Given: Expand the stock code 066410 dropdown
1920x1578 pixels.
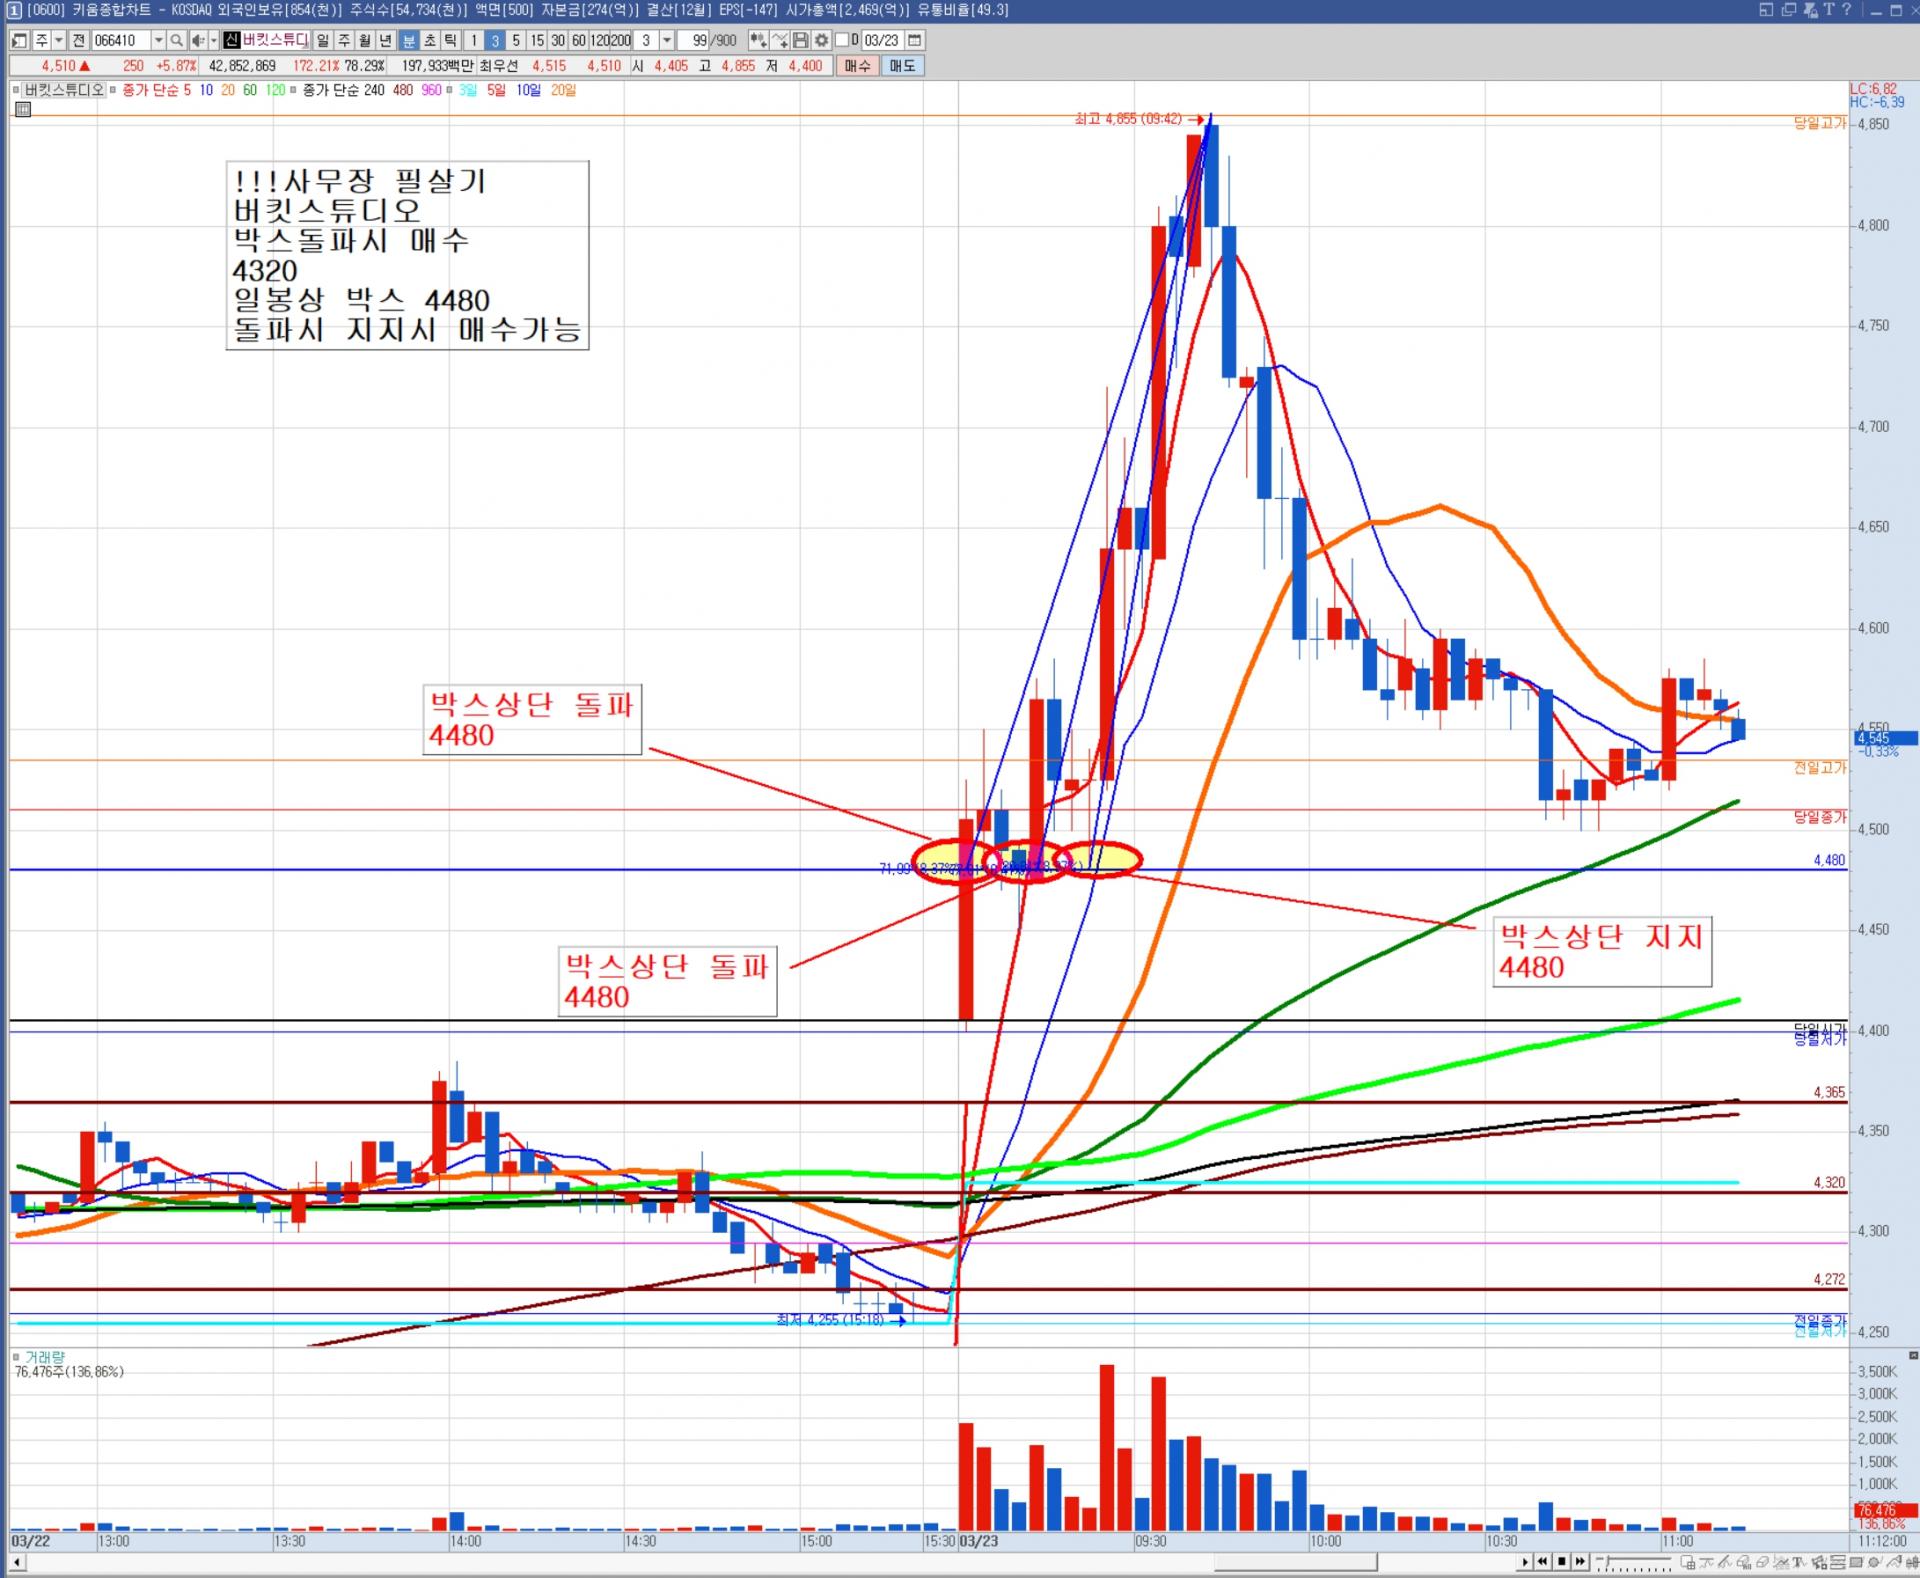Looking at the screenshot, I should coord(158,41).
